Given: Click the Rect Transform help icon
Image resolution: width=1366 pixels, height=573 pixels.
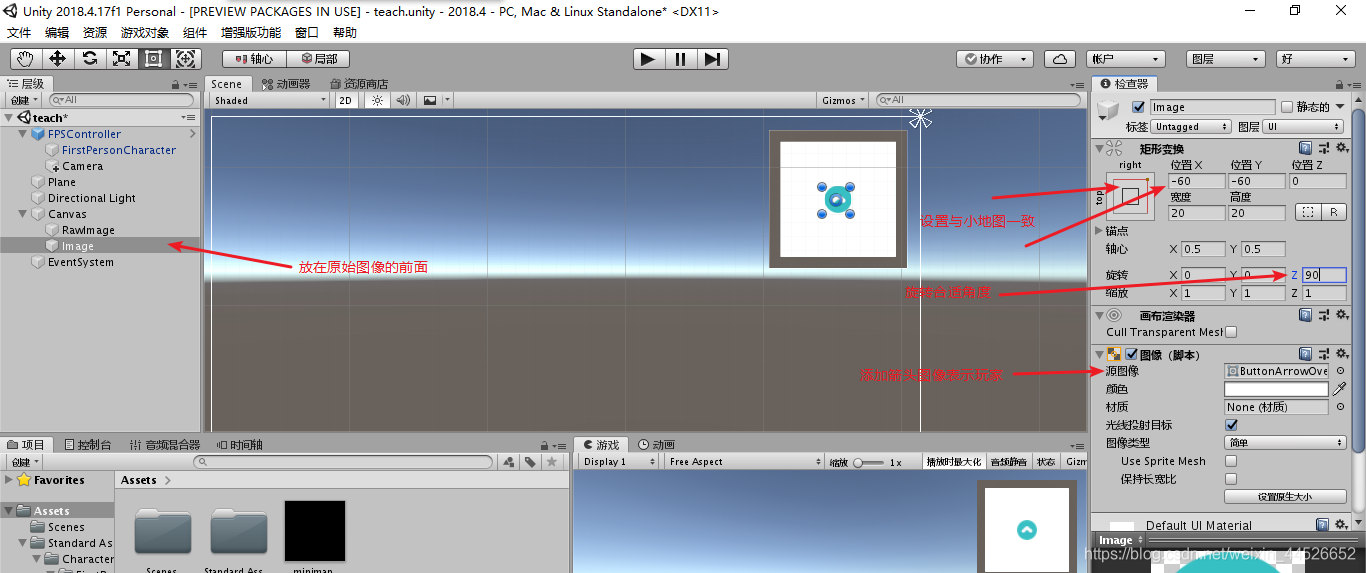Looking at the screenshot, I should click(x=1305, y=148).
